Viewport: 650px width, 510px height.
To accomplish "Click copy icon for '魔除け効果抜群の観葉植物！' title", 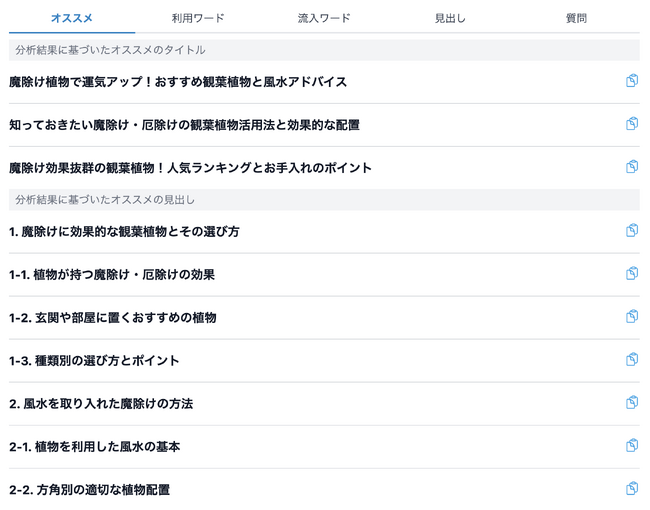I will pyautogui.click(x=631, y=167).
